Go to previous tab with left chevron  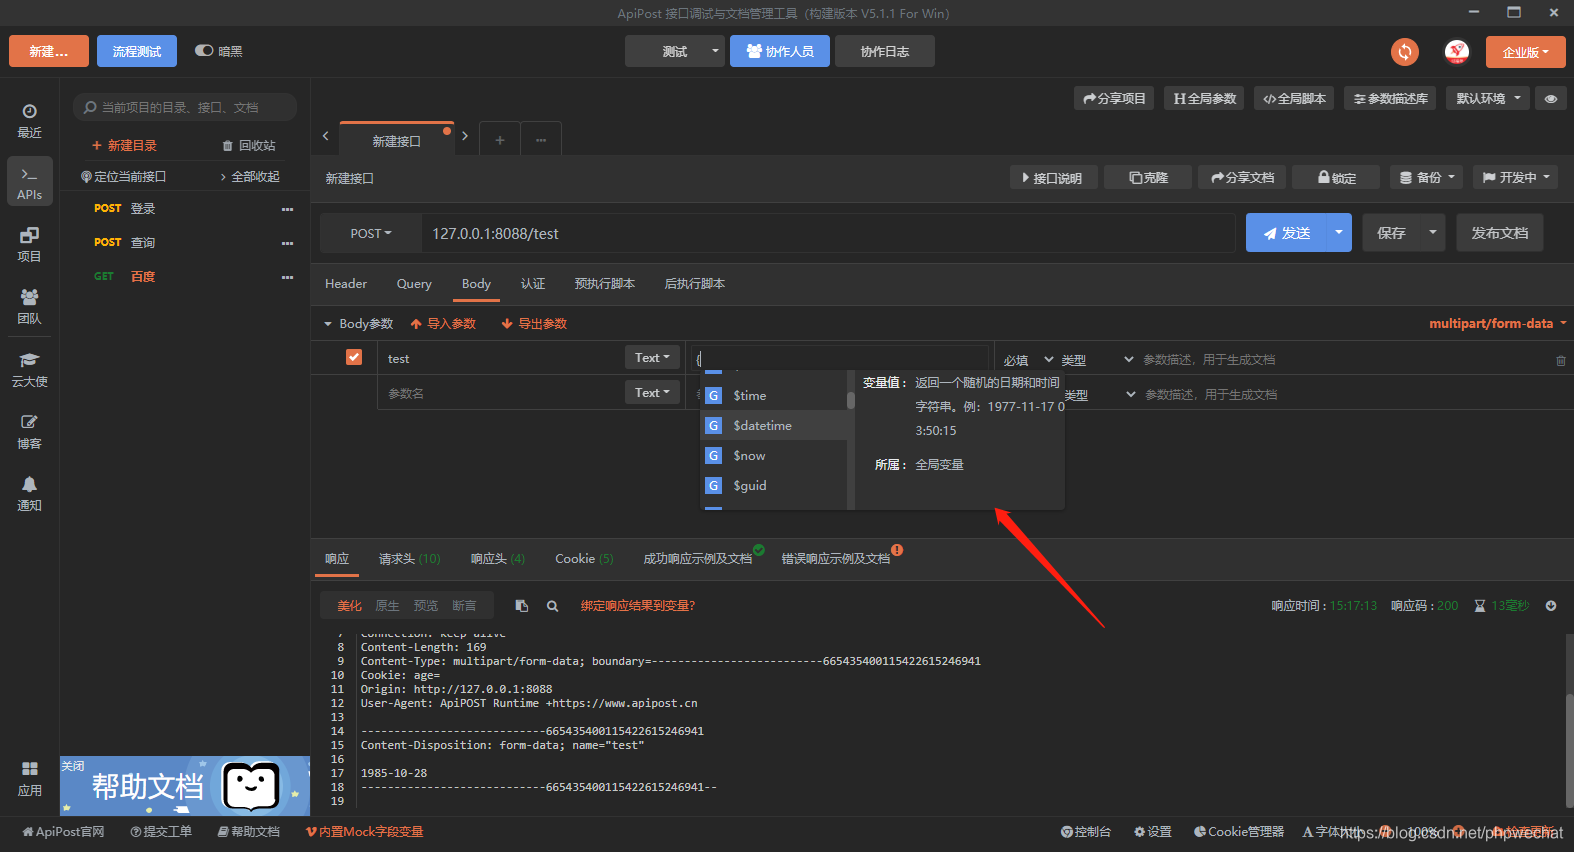(x=325, y=136)
